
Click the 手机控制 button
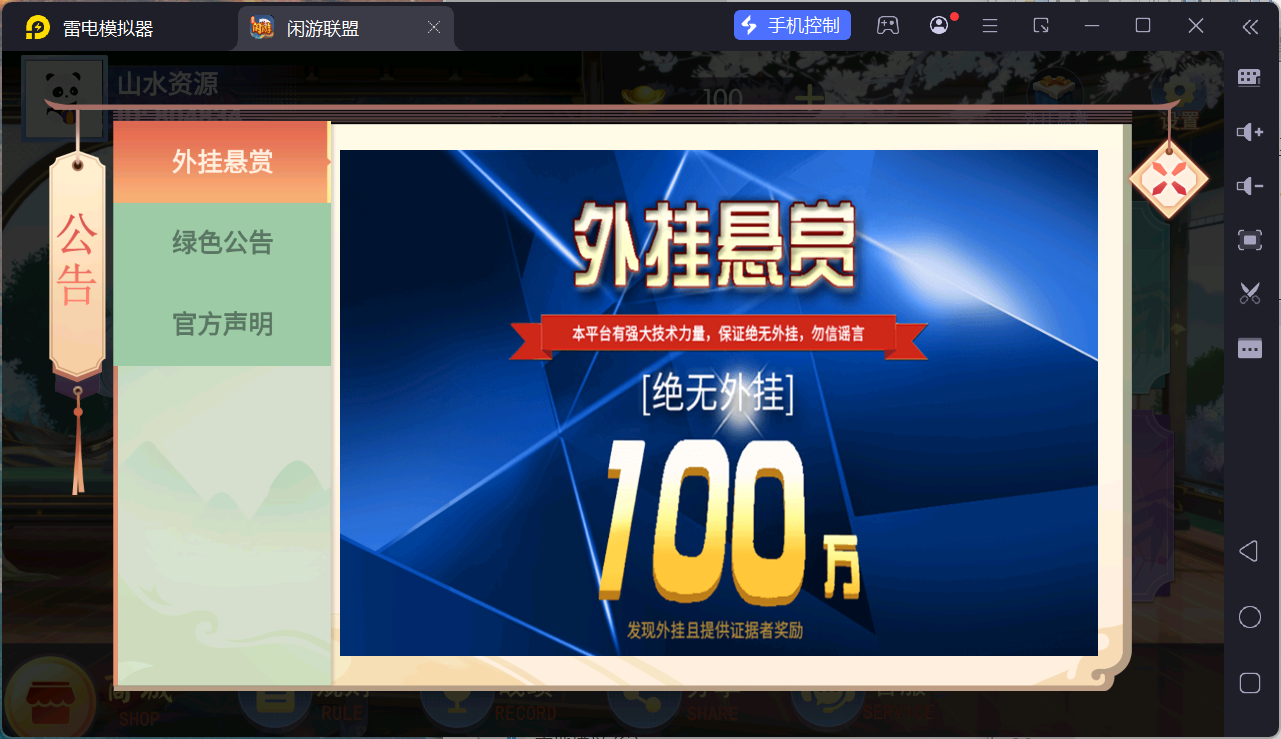click(792, 24)
